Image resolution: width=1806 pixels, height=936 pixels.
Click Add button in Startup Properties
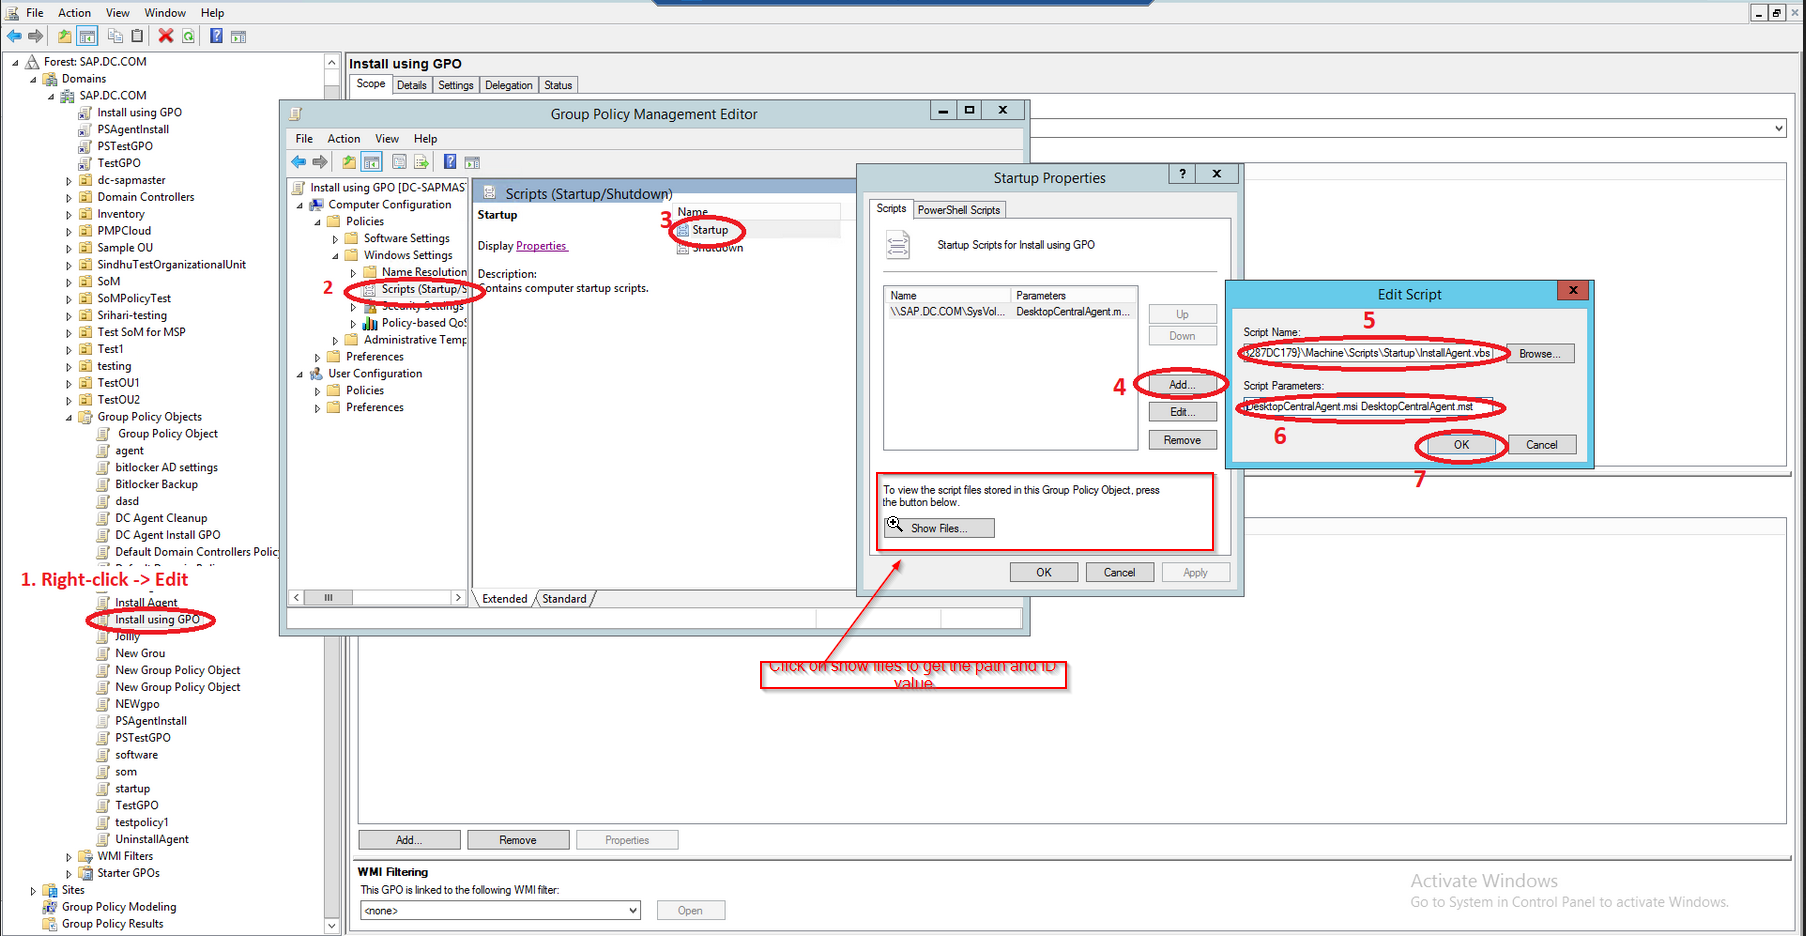1182,385
